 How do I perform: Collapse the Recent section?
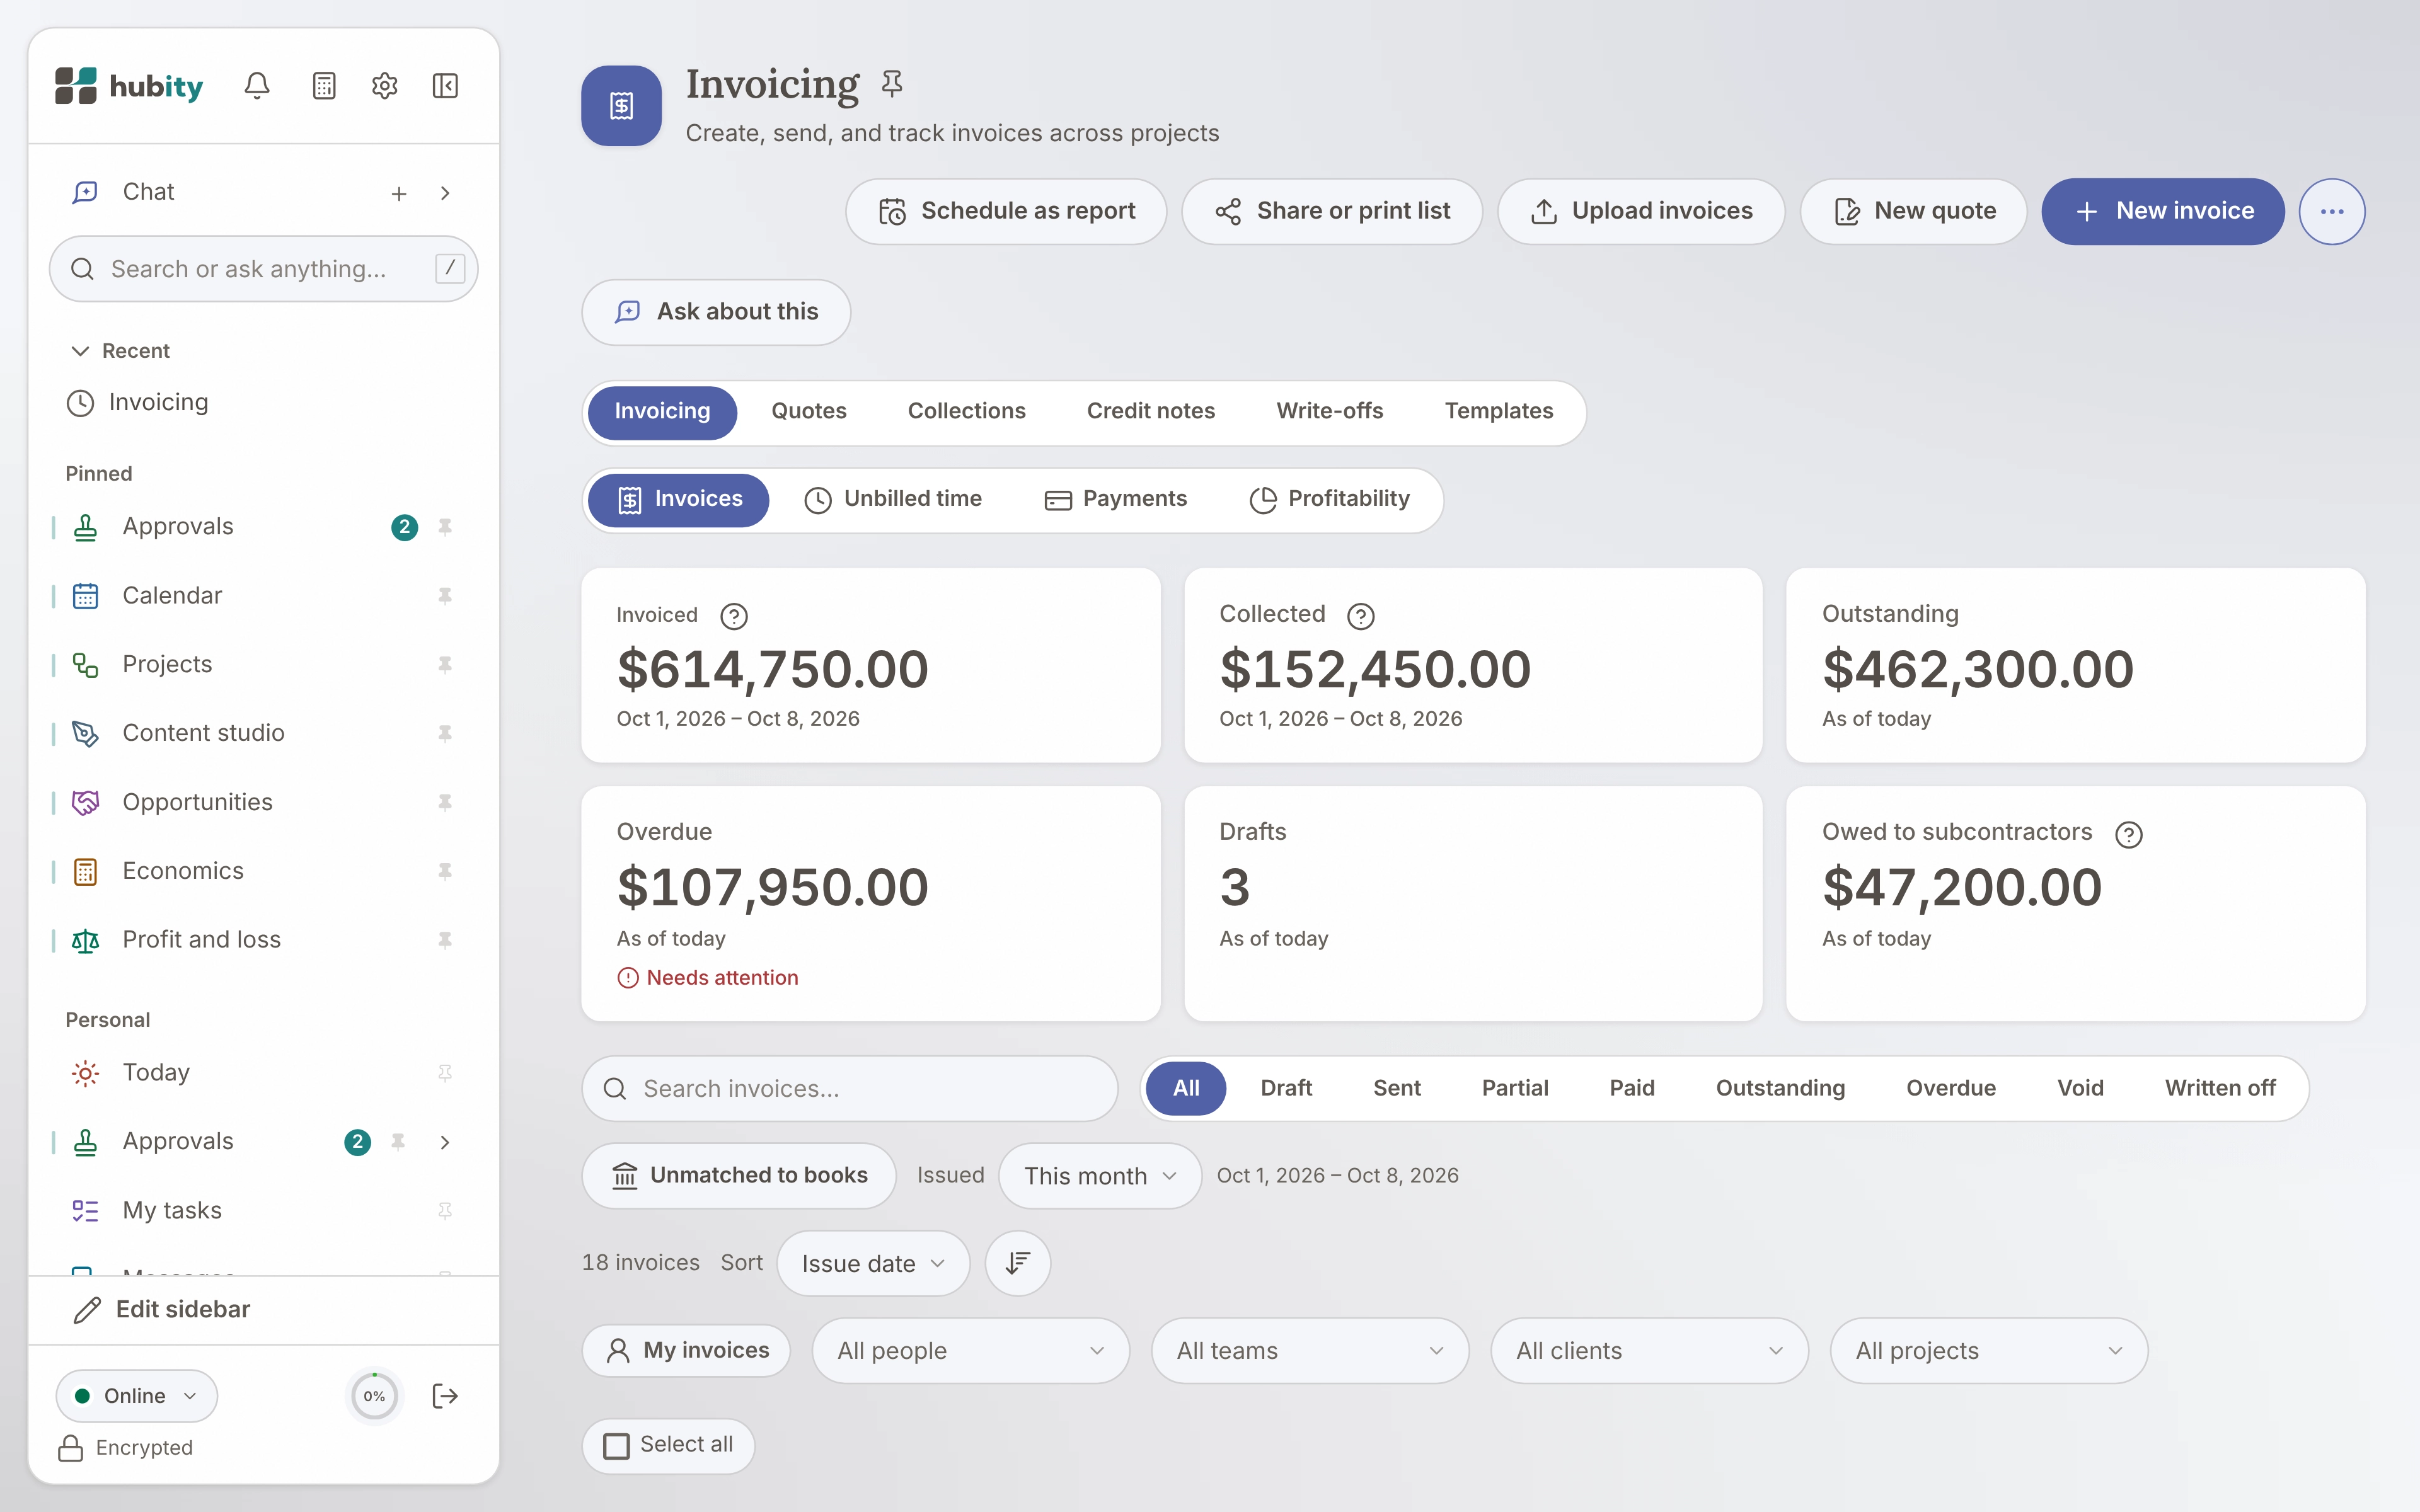click(120, 351)
